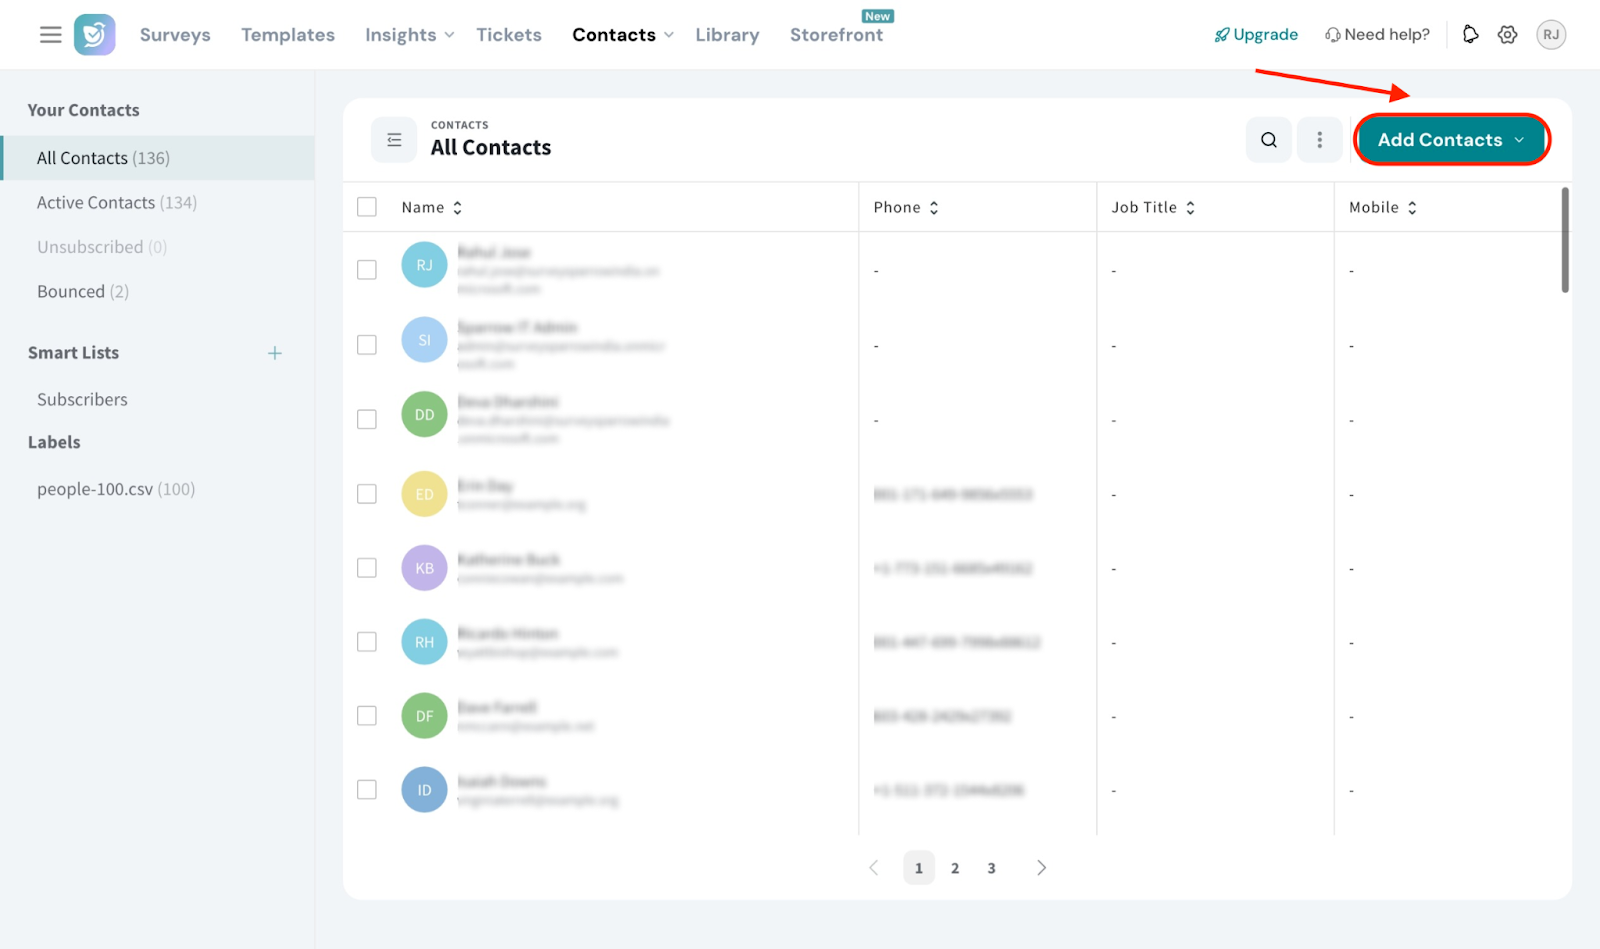
Task: Open the three-dot more options menu
Action: pos(1319,140)
